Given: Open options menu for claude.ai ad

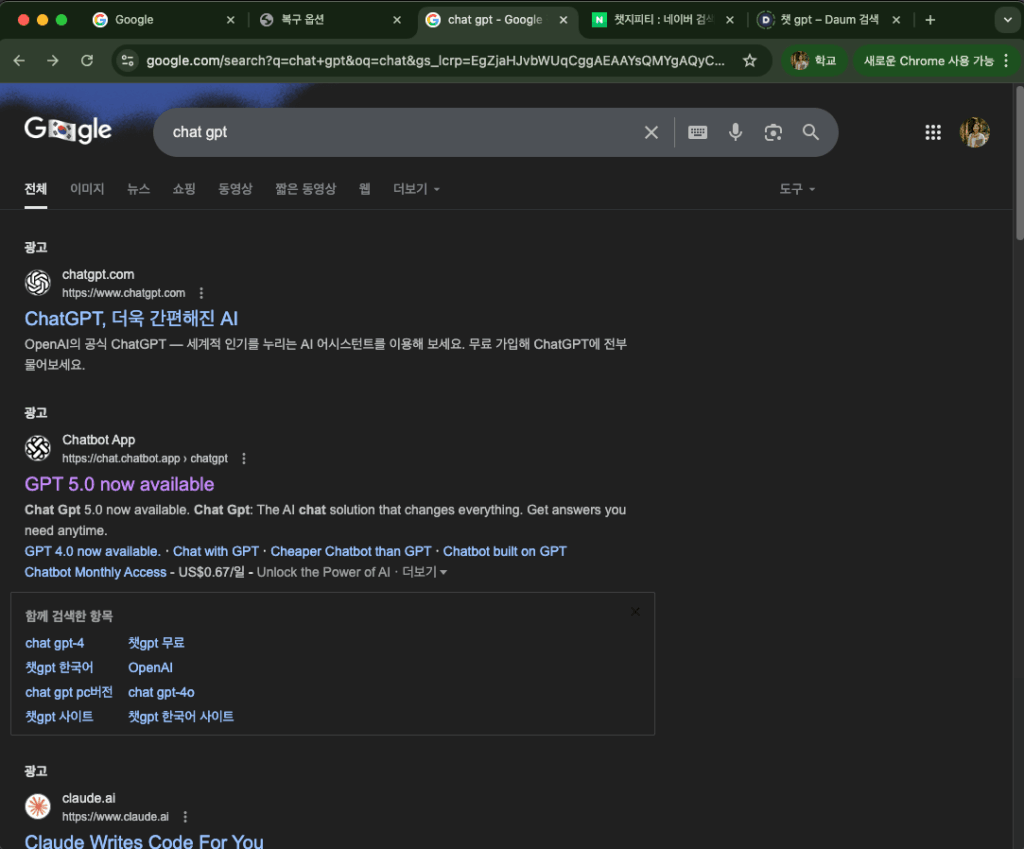Looking at the screenshot, I should (185, 817).
